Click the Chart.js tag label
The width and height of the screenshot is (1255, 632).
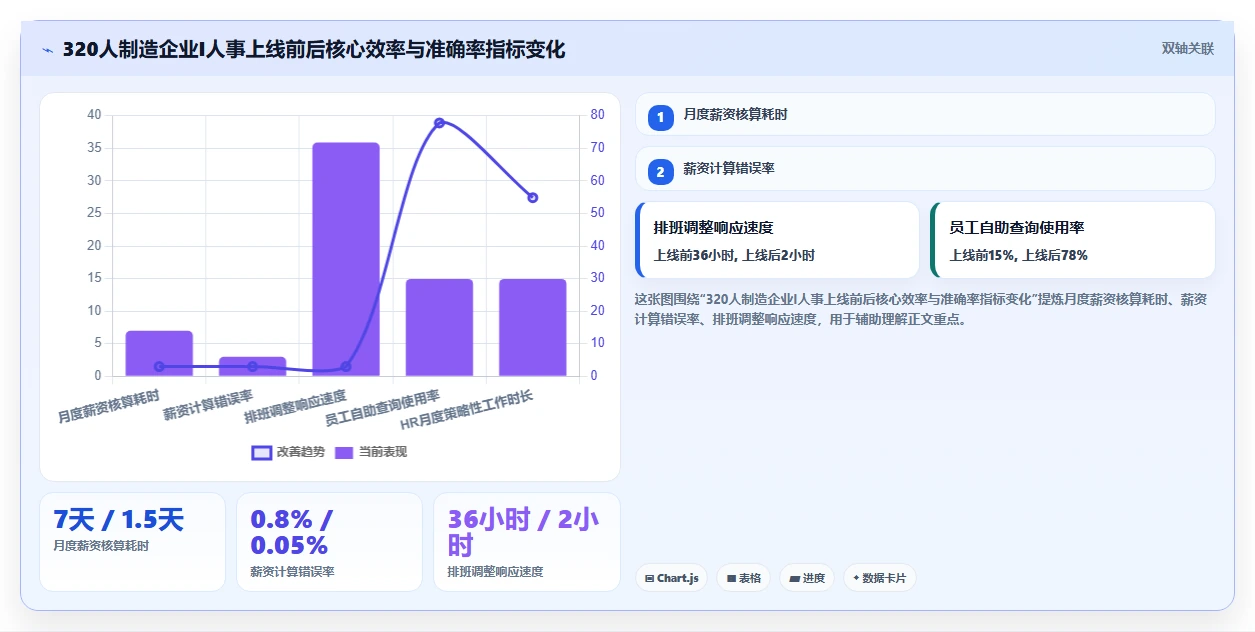680,578
